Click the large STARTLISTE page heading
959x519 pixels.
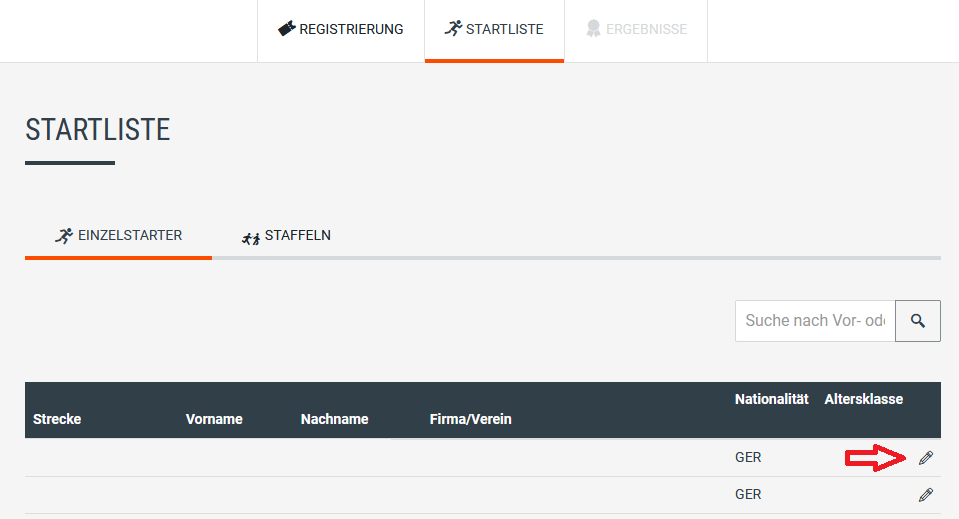[x=98, y=130]
